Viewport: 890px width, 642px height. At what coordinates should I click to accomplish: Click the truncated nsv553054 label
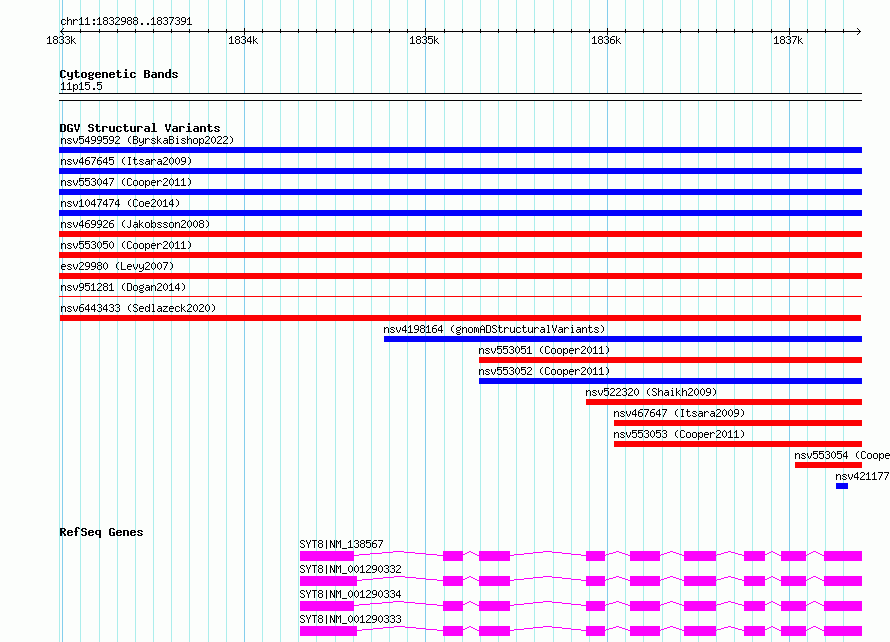[842, 455]
